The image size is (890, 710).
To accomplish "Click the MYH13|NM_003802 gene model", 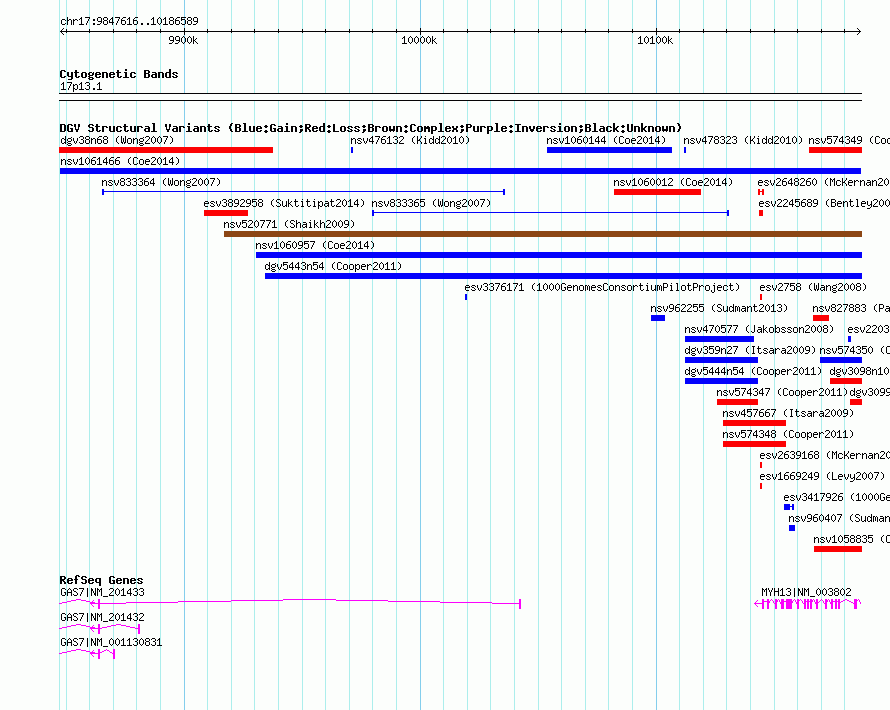I will 808,604.
